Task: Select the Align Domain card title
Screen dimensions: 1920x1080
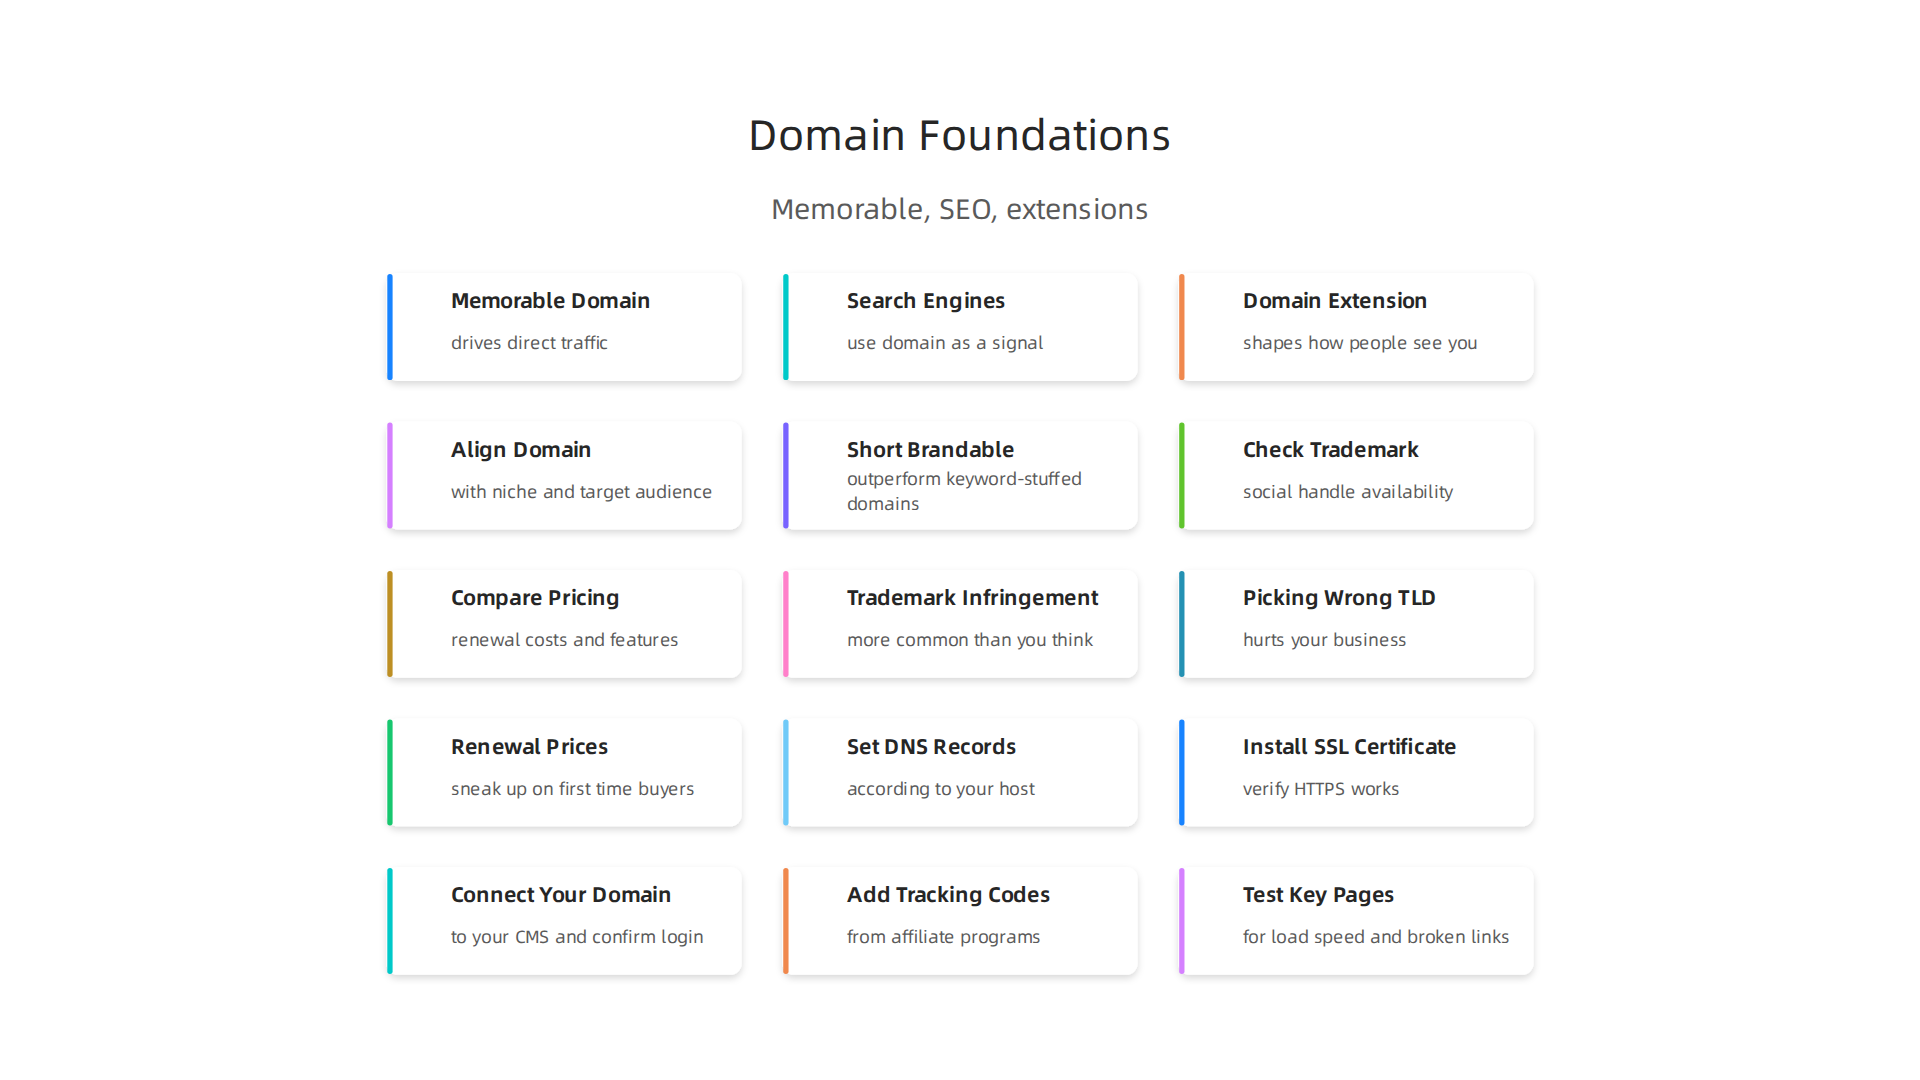Action: tap(520, 450)
